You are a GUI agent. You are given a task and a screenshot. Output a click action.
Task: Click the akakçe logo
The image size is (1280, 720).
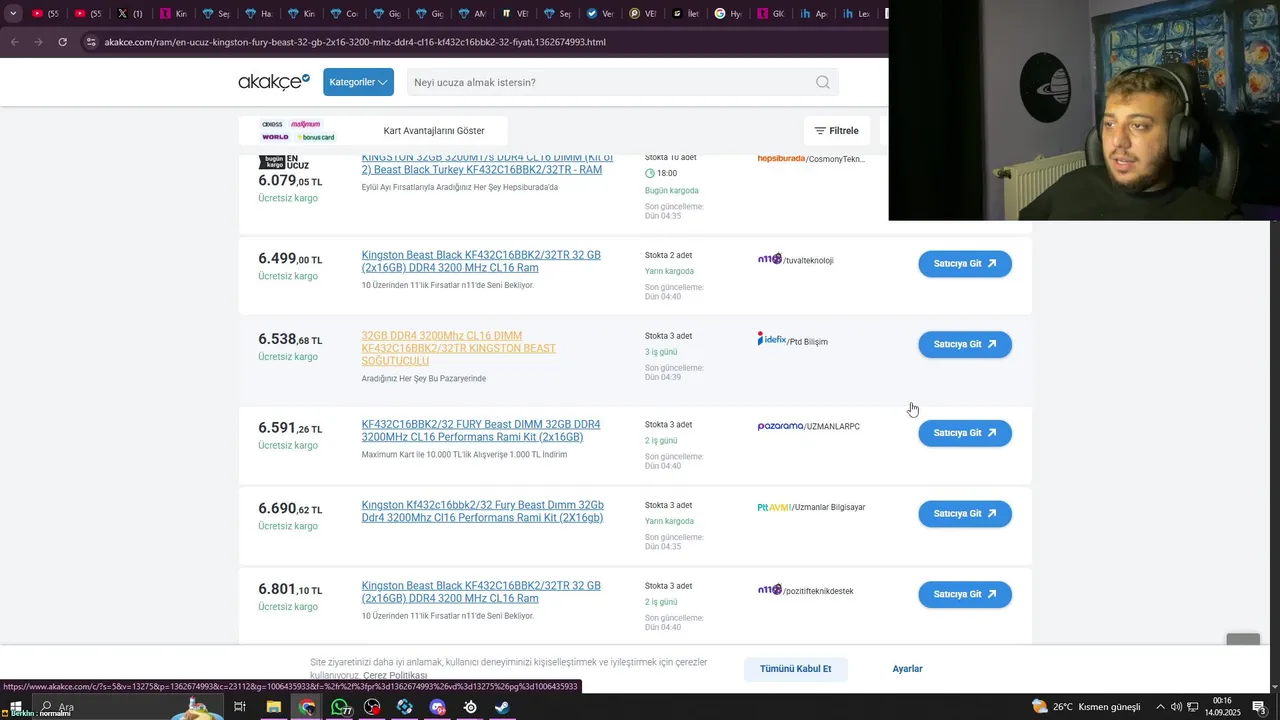pyautogui.click(x=274, y=82)
